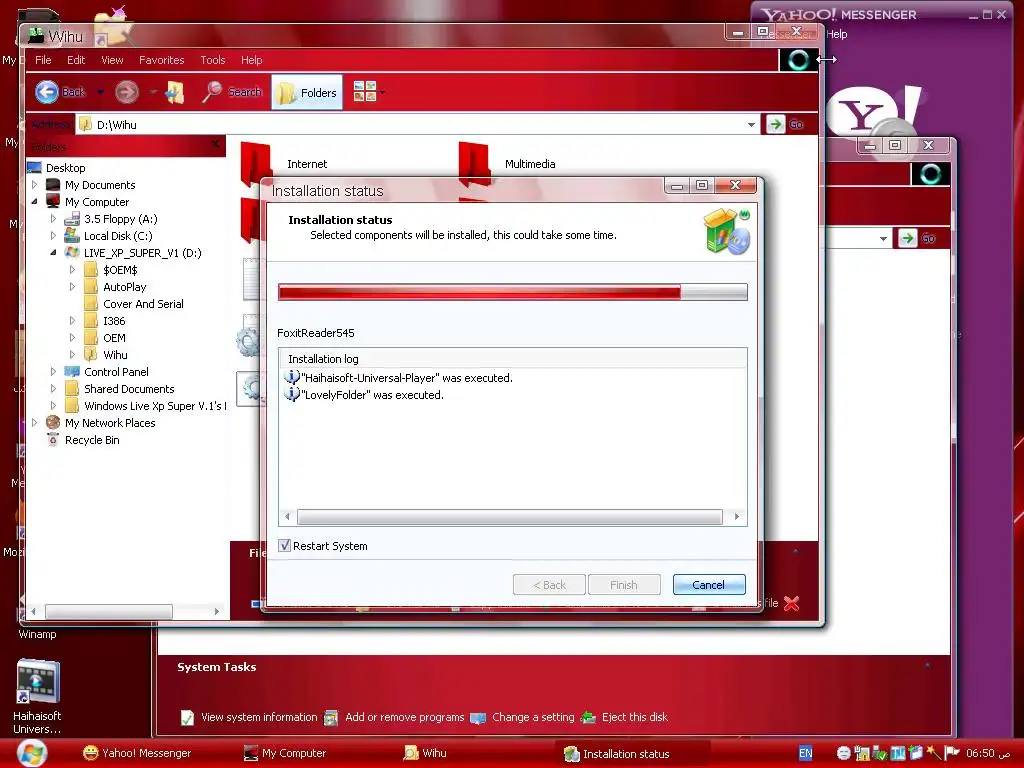The image size is (1024, 768).
Task: Click the Wihu folder icon in tree
Action: (91, 355)
